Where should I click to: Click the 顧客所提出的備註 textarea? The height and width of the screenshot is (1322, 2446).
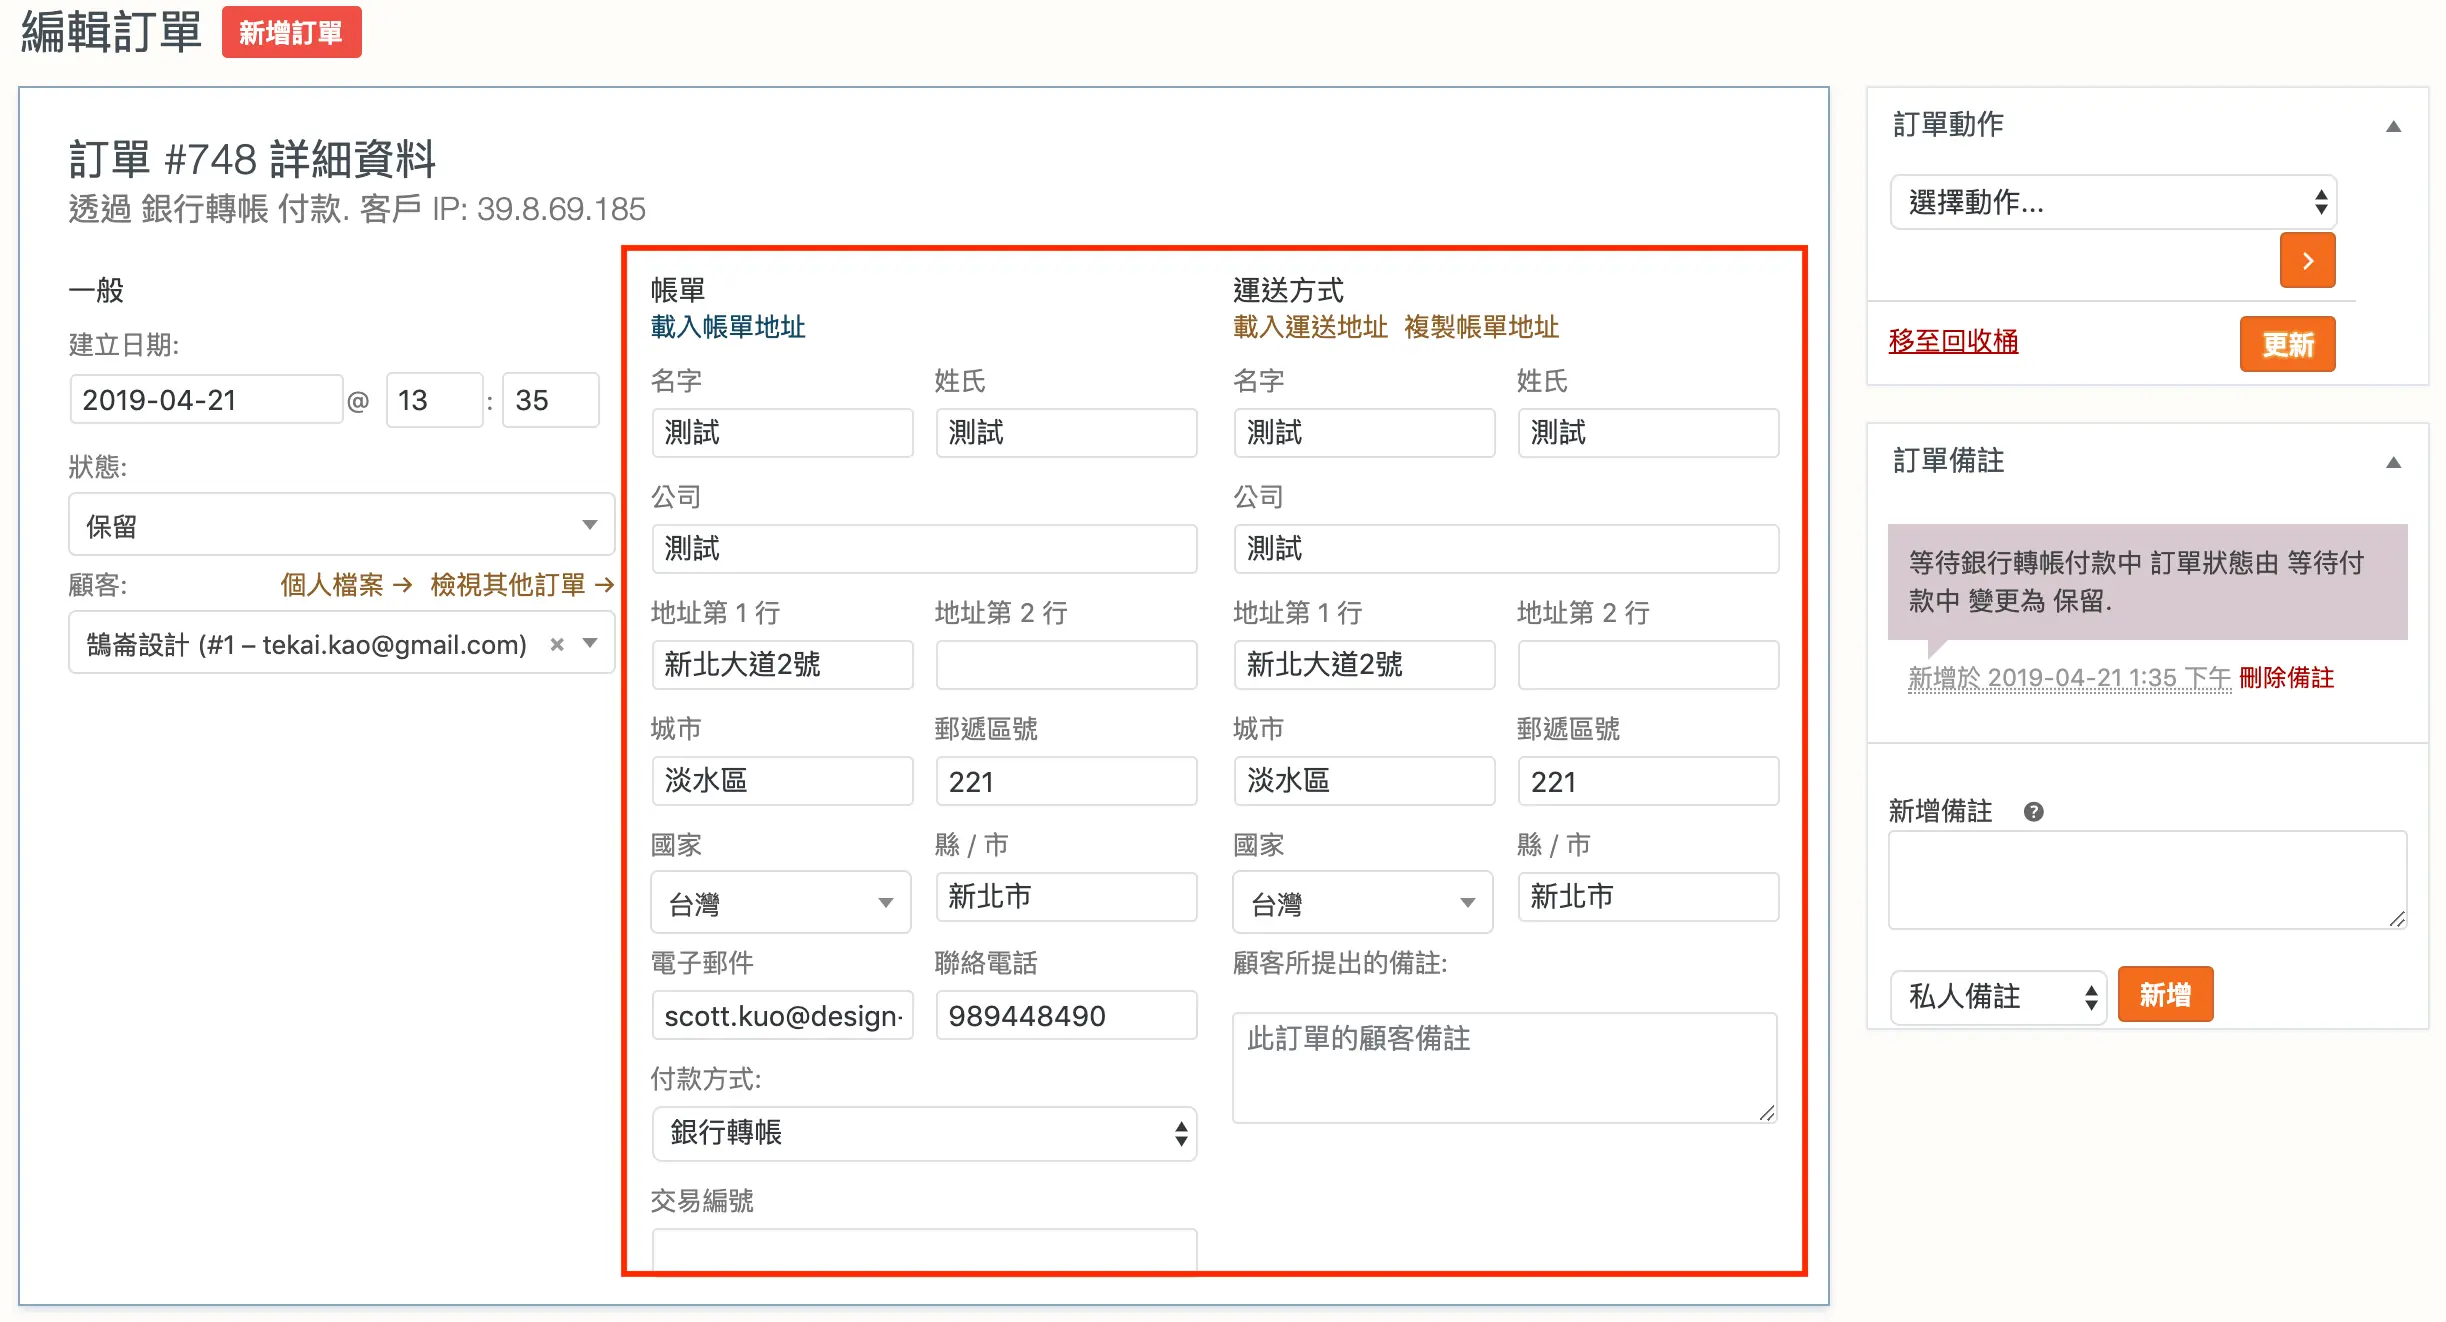tap(1505, 1068)
